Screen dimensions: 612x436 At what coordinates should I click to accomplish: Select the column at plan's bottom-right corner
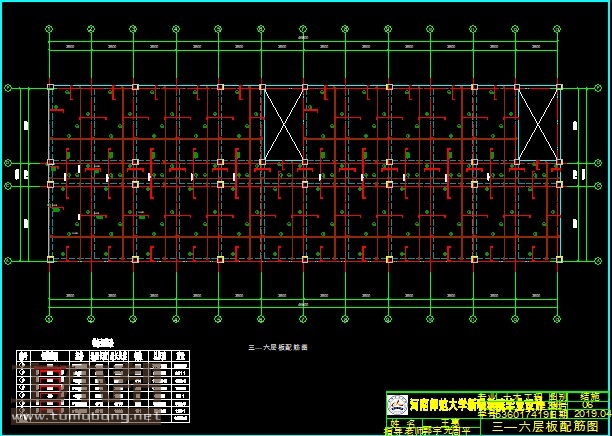[x=557, y=259]
